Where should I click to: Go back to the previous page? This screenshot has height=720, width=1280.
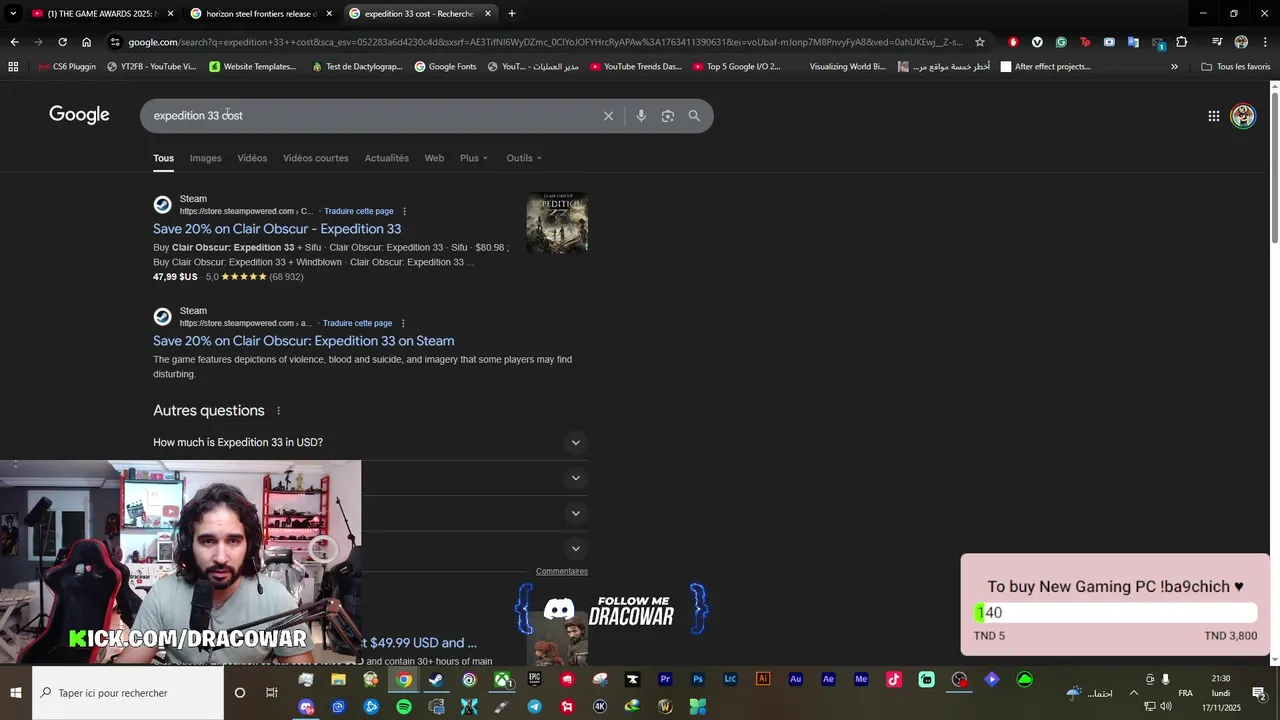tap(14, 42)
